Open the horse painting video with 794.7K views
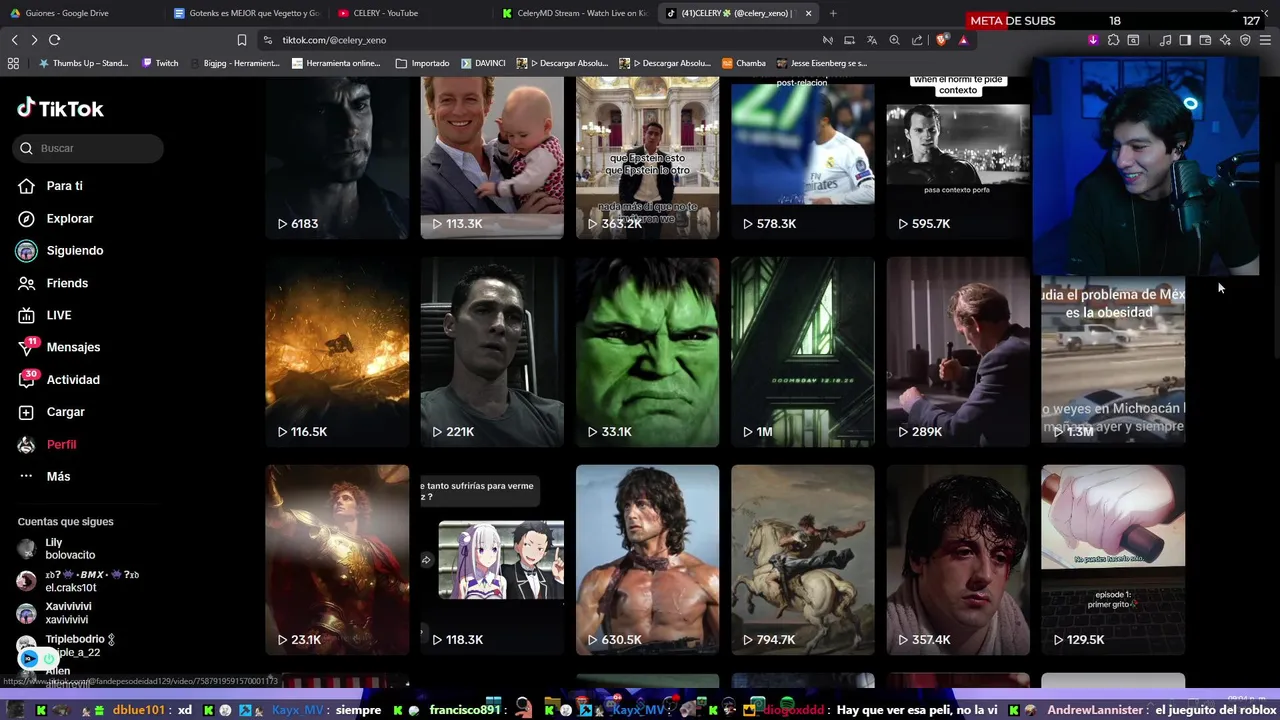The width and height of the screenshot is (1280, 720). click(x=802, y=560)
